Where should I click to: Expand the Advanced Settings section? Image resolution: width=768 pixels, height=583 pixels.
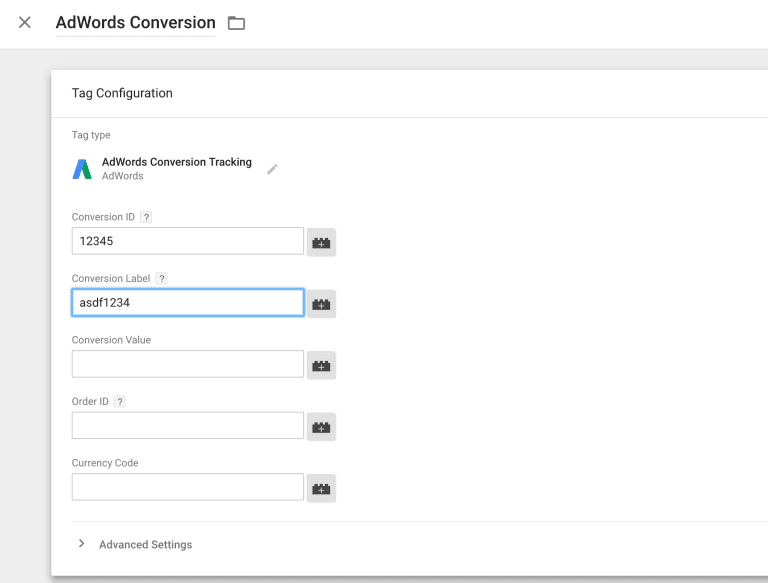[x=81, y=544]
